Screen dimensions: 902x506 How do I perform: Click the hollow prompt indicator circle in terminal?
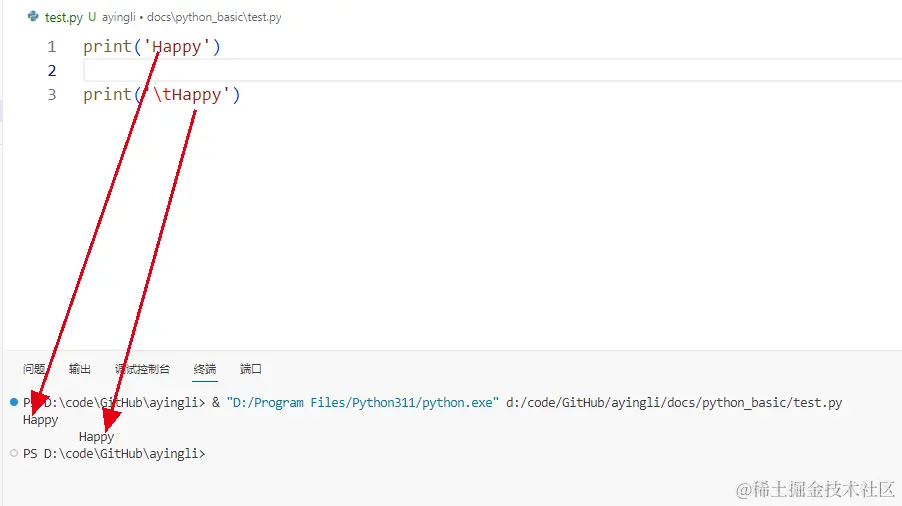coord(14,453)
